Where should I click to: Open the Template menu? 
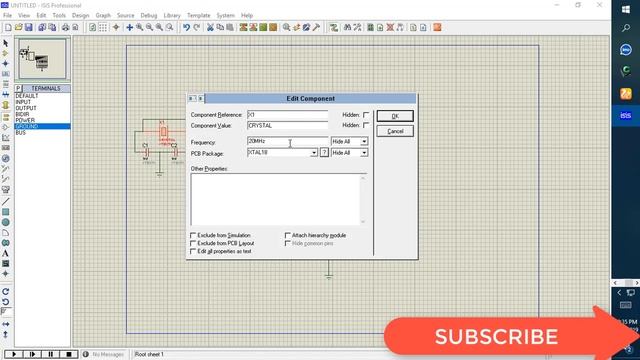click(x=199, y=15)
